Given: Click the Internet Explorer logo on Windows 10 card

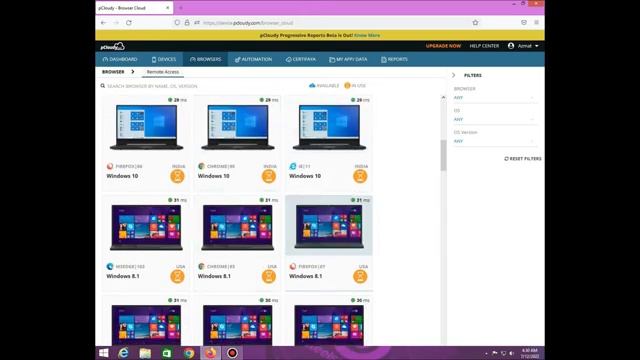Looking at the screenshot, I should (x=293, y=166).
